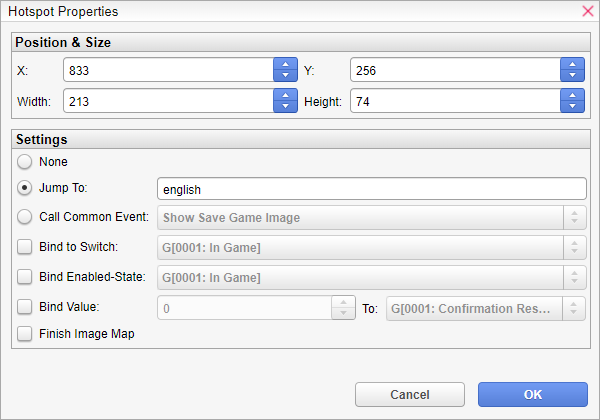Click the Y position spinner arrows

572,70
